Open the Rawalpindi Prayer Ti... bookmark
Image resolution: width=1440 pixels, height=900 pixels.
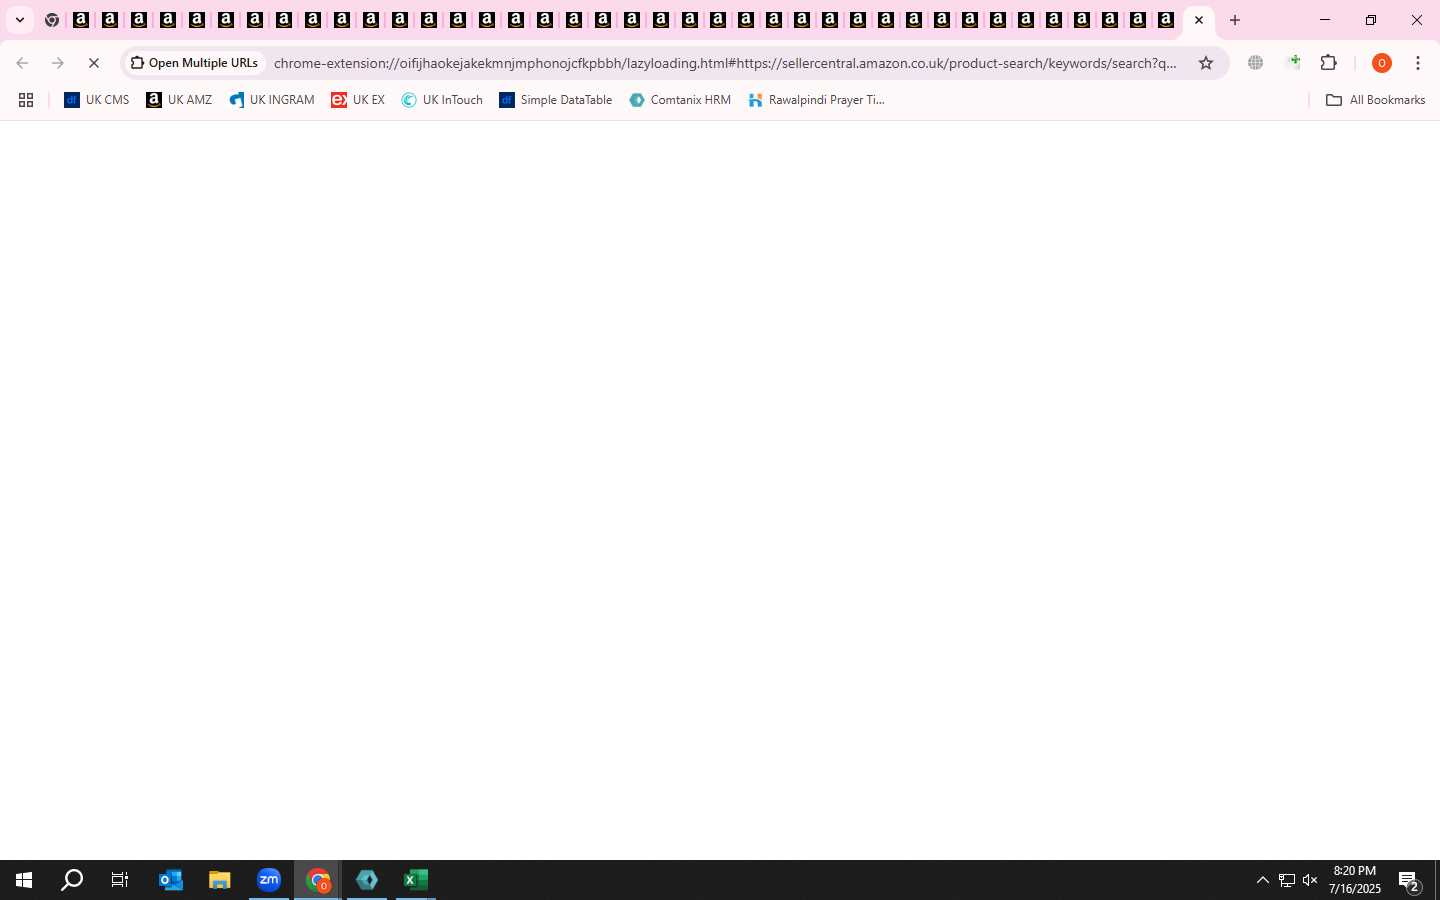[817, 100]
